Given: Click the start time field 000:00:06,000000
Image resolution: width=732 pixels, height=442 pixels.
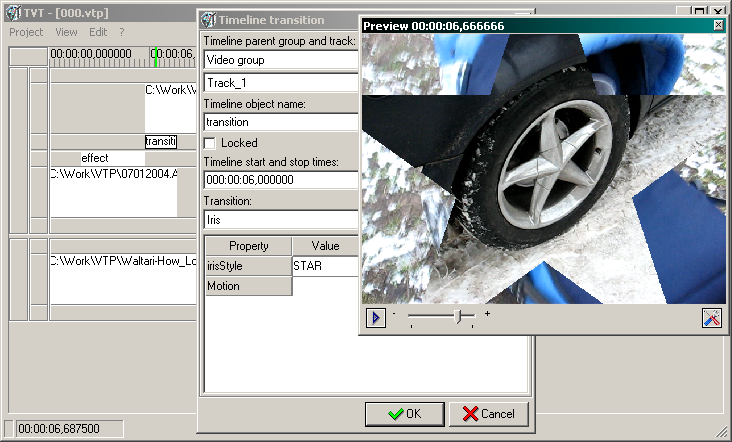Looking at the screenshot, I should click(x=281, y=180).
